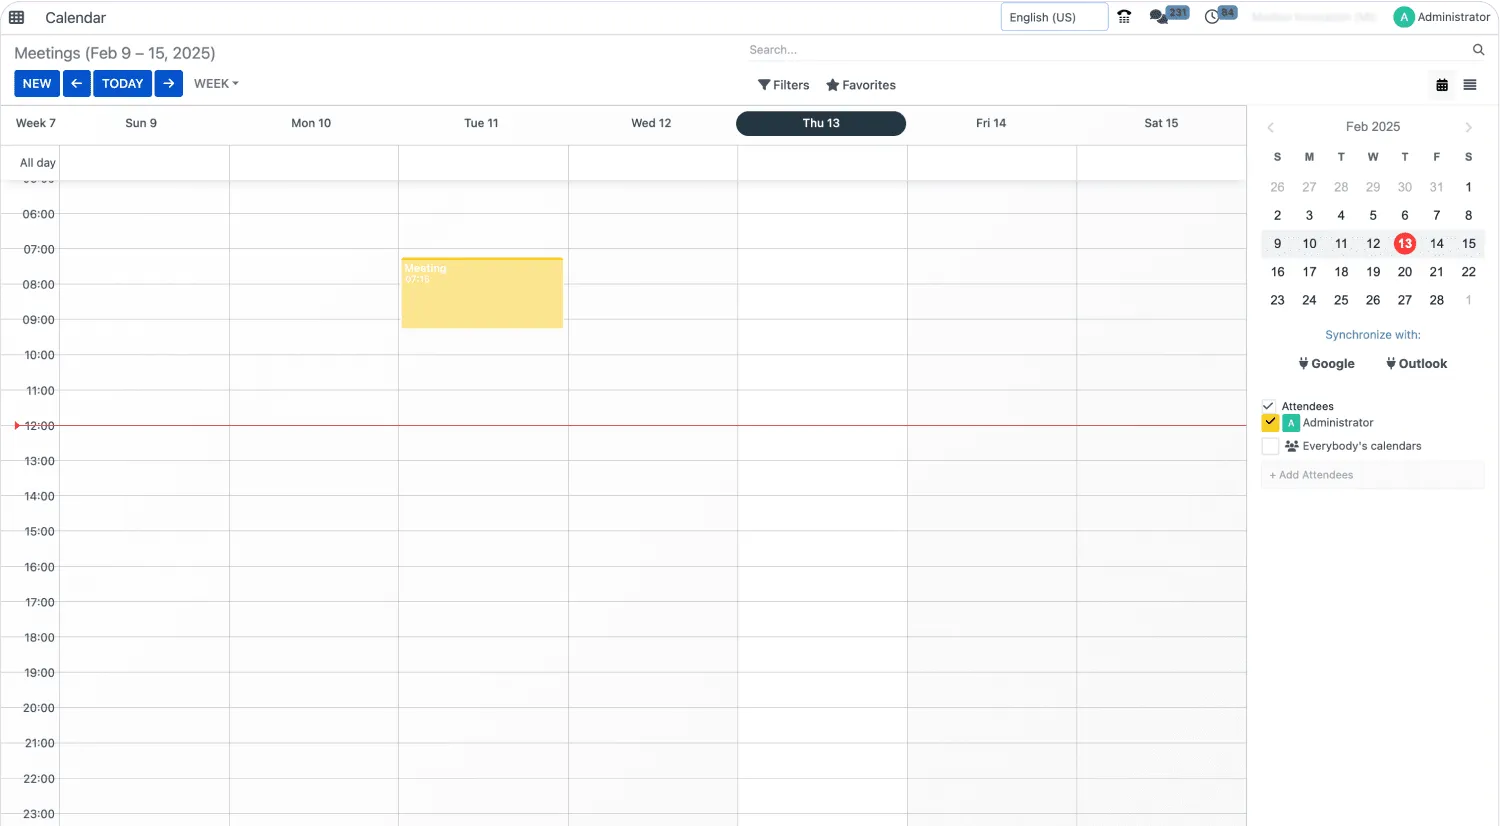The width and height of the screenshot is (1500, 826).
Task: Expand the WEEK scale dropdown
Action: tap(216, 84)
